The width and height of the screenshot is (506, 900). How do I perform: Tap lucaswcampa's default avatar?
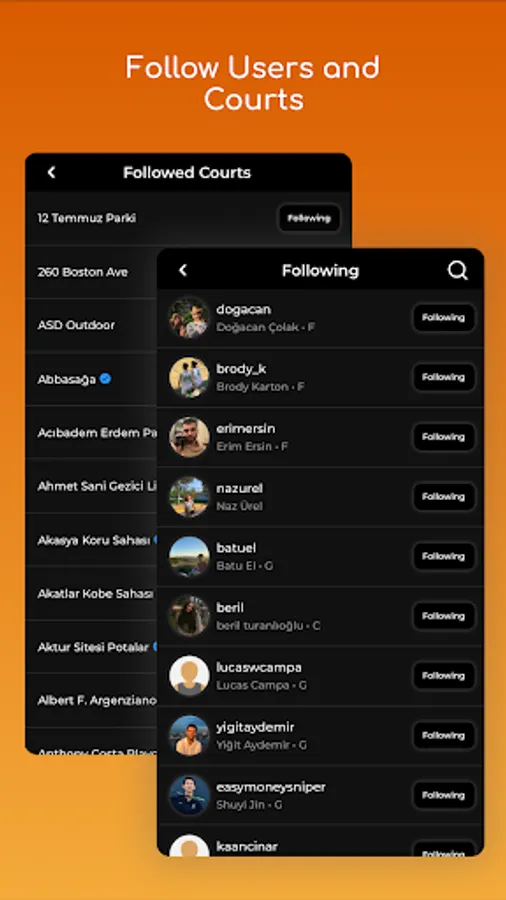click(189, 676)
